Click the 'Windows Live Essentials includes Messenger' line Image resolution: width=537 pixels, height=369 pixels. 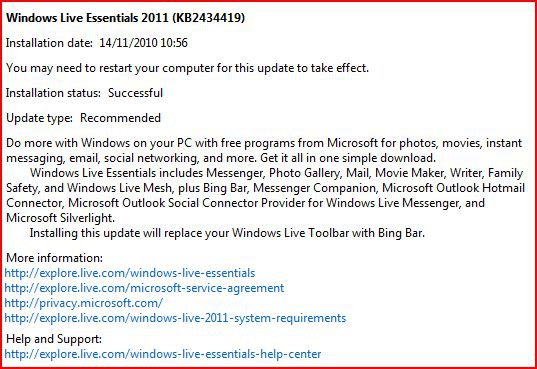pos(276,173)
